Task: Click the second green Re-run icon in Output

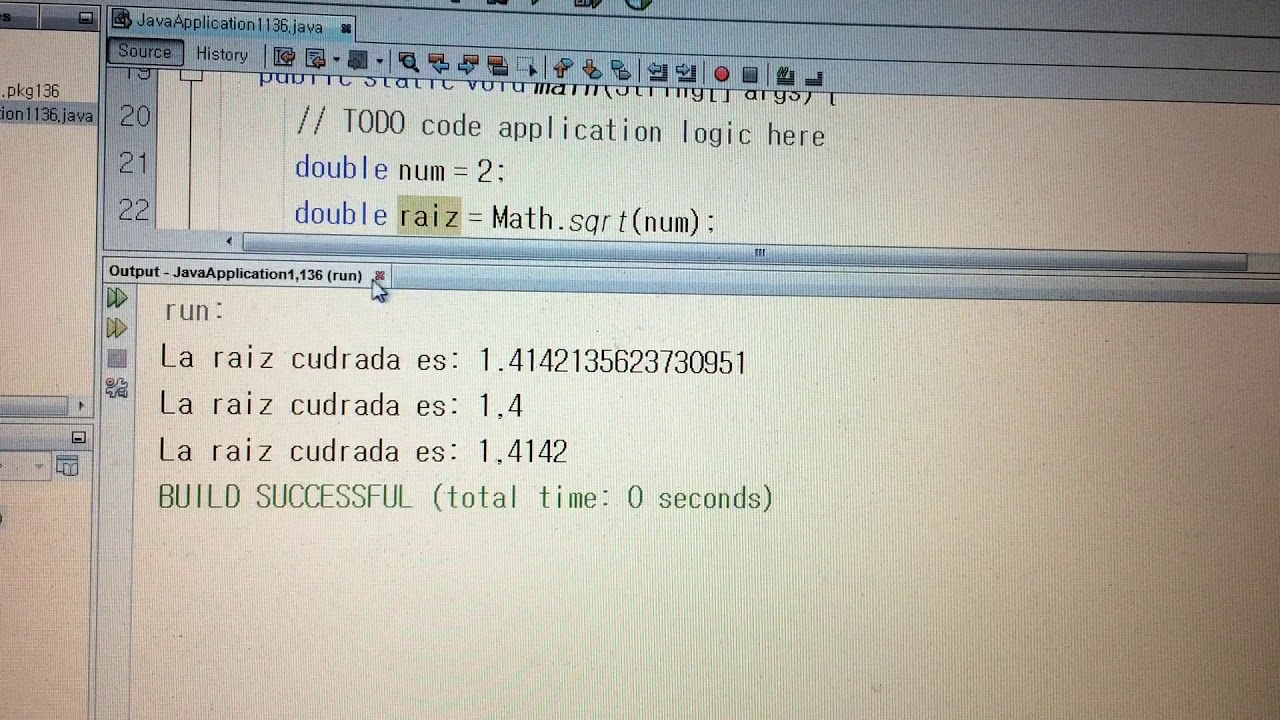Action: click(x=117, y=328)
